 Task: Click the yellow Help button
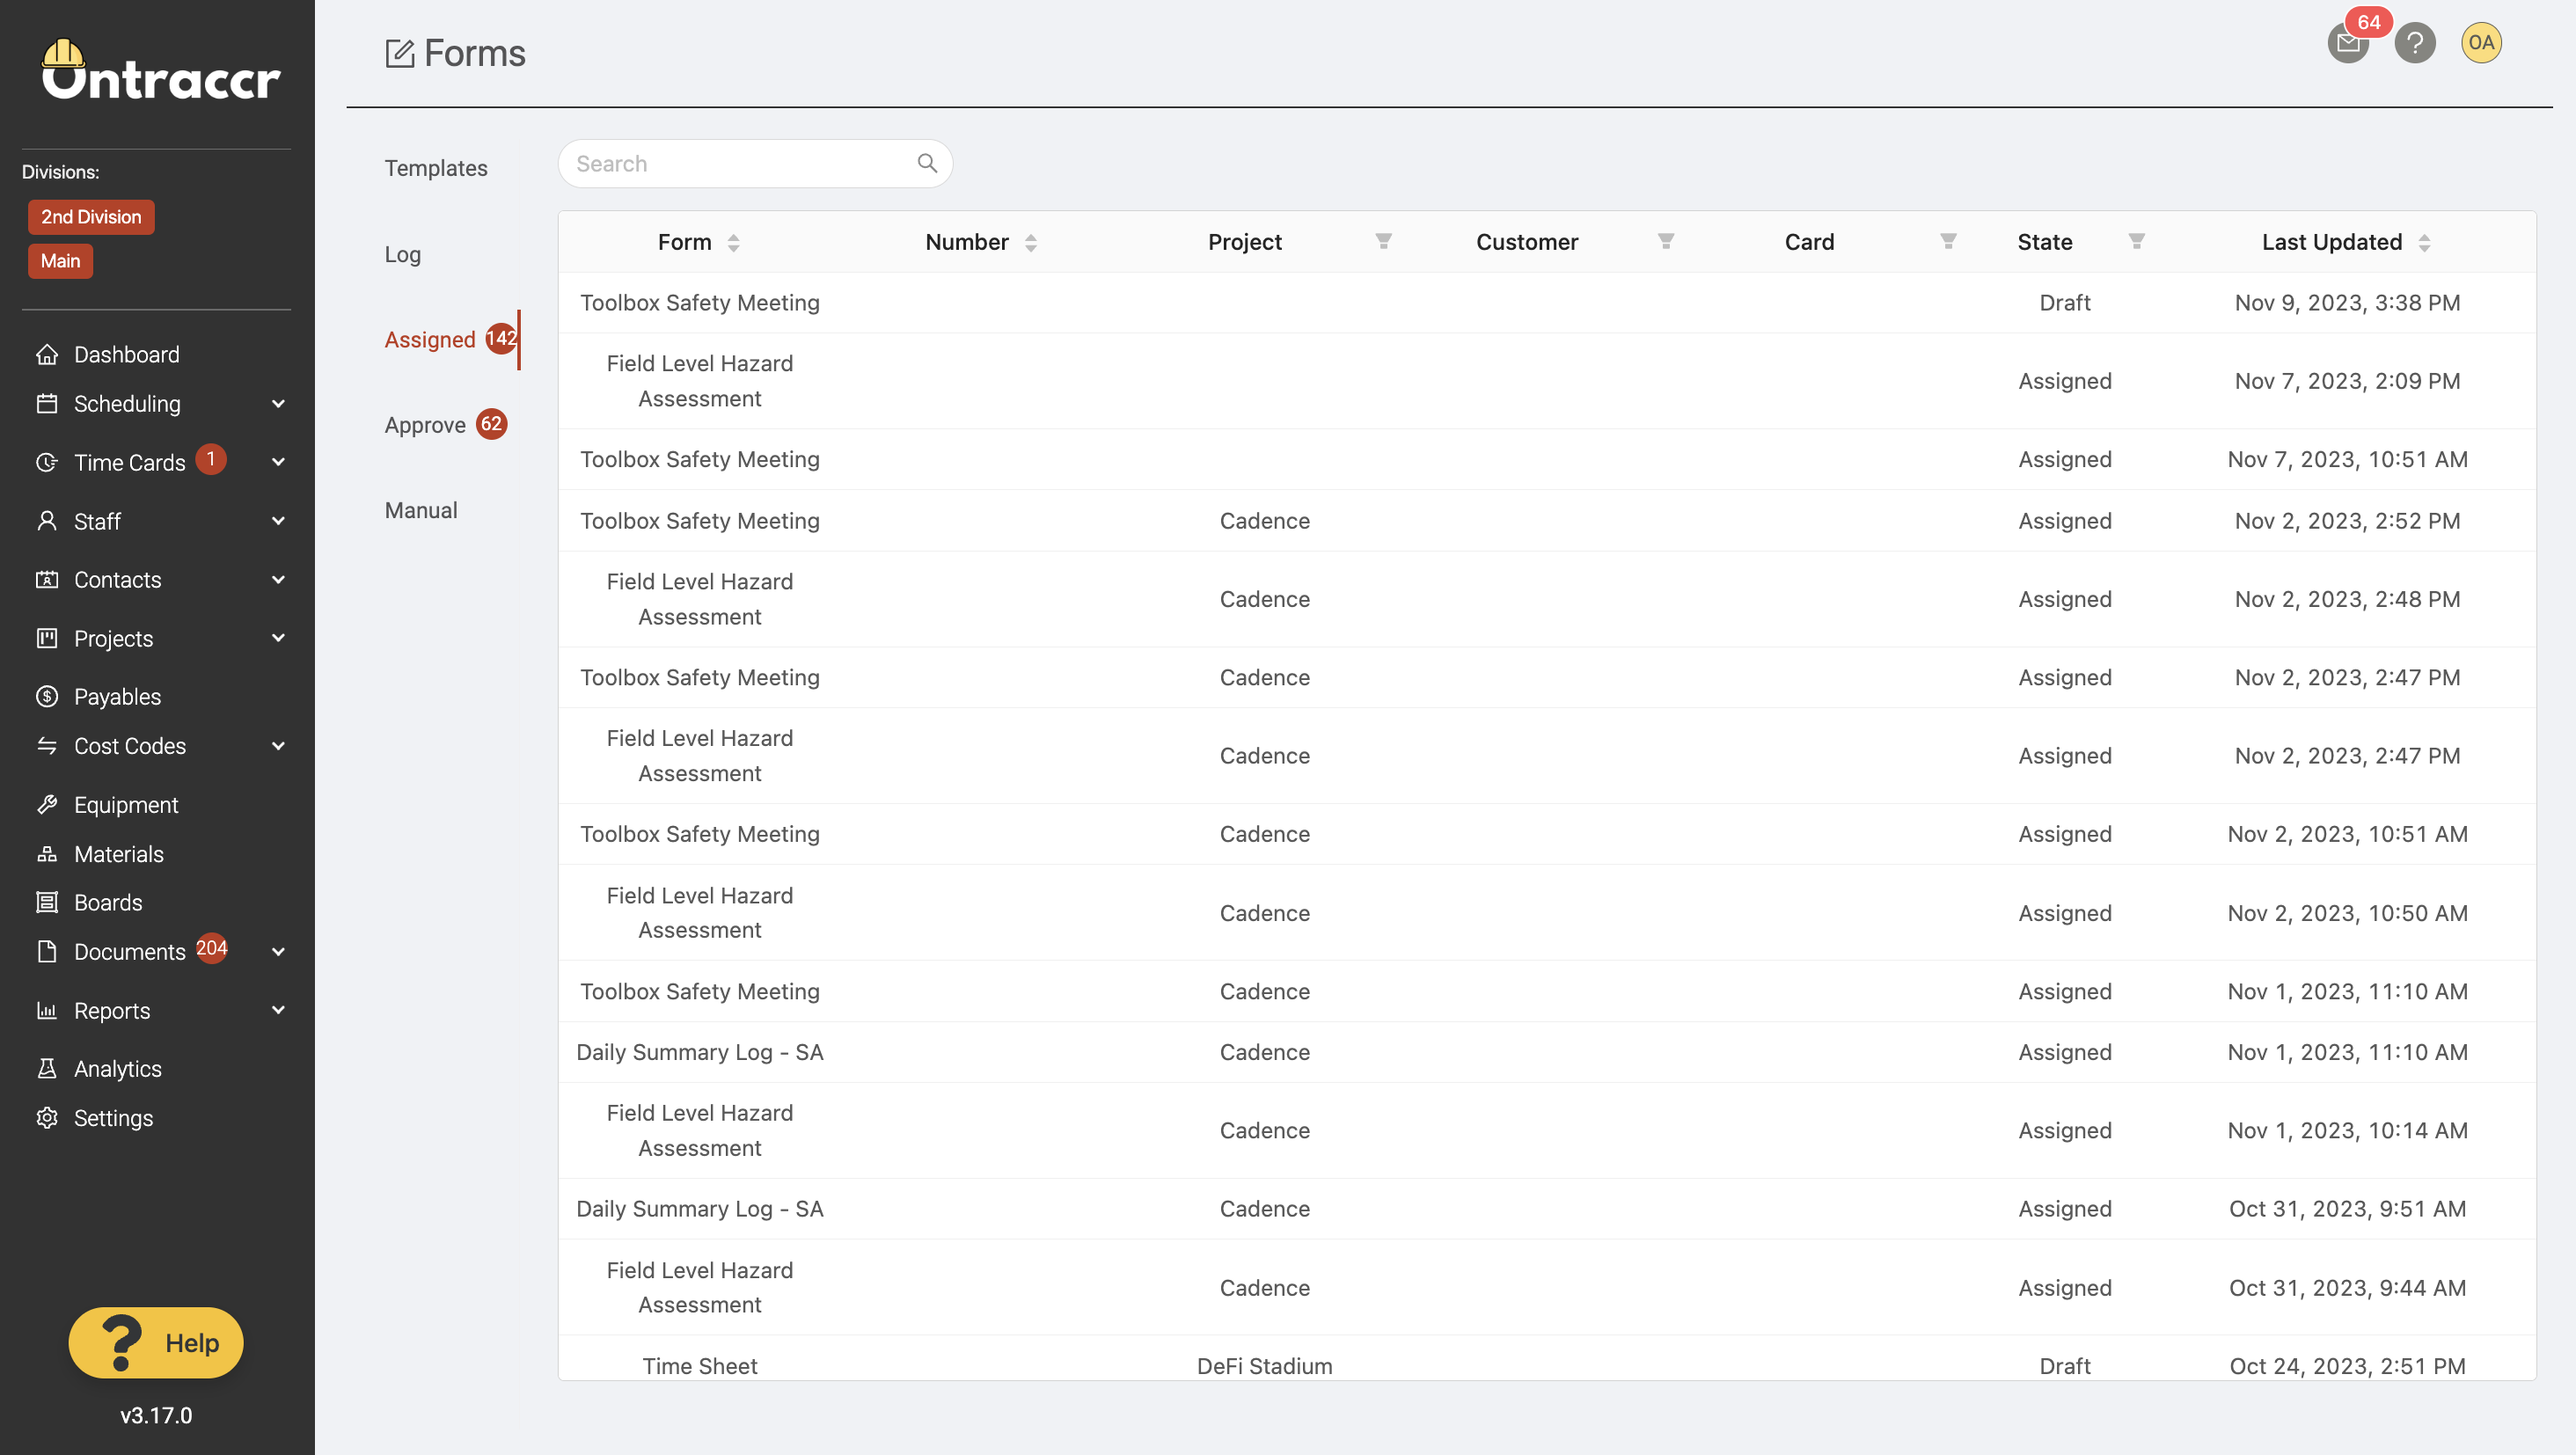click(156, 1342)
